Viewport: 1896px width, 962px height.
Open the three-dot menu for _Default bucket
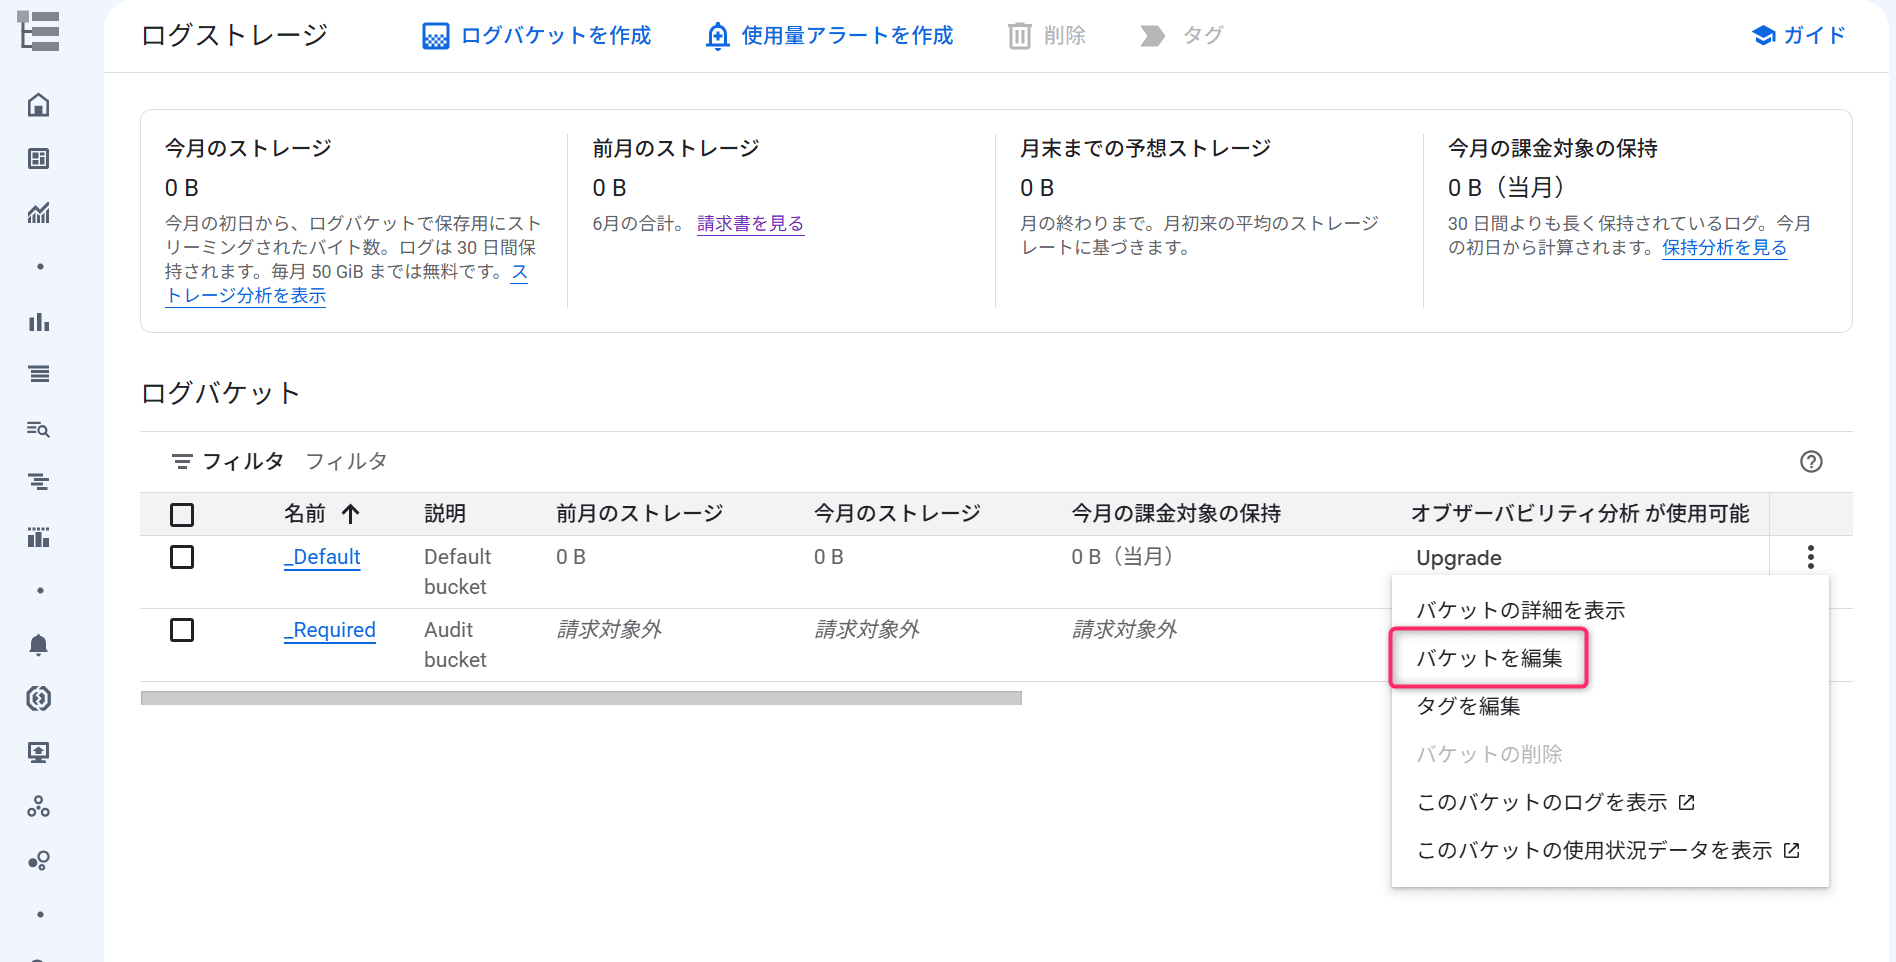pyautogui.click(x=1811, y=557)
